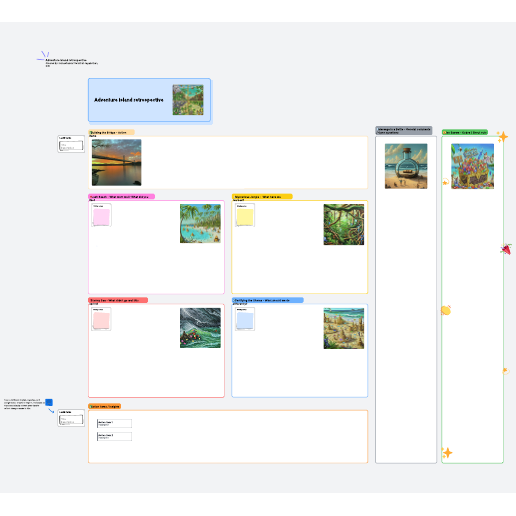Screen dimensions: 516x516
Task: Open the sandcastles image
Action: [x=344, y=328]
